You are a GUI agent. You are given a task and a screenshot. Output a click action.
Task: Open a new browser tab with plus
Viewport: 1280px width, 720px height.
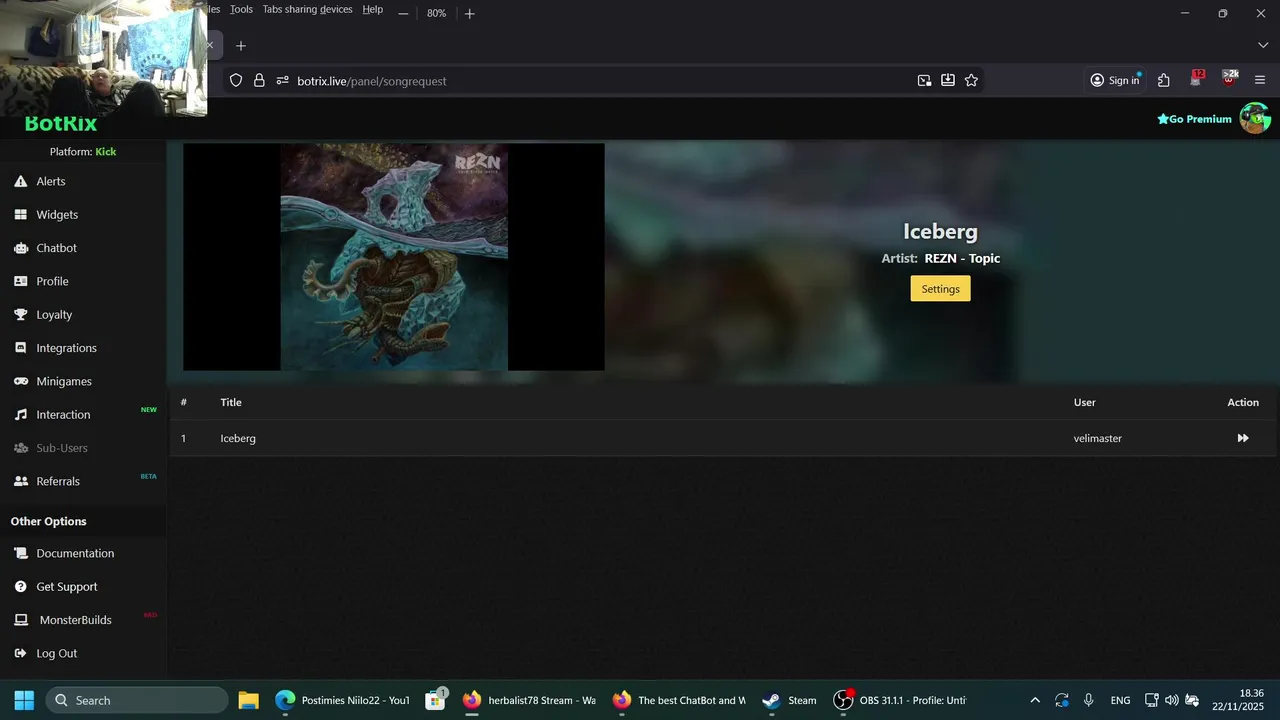point(240,45)
